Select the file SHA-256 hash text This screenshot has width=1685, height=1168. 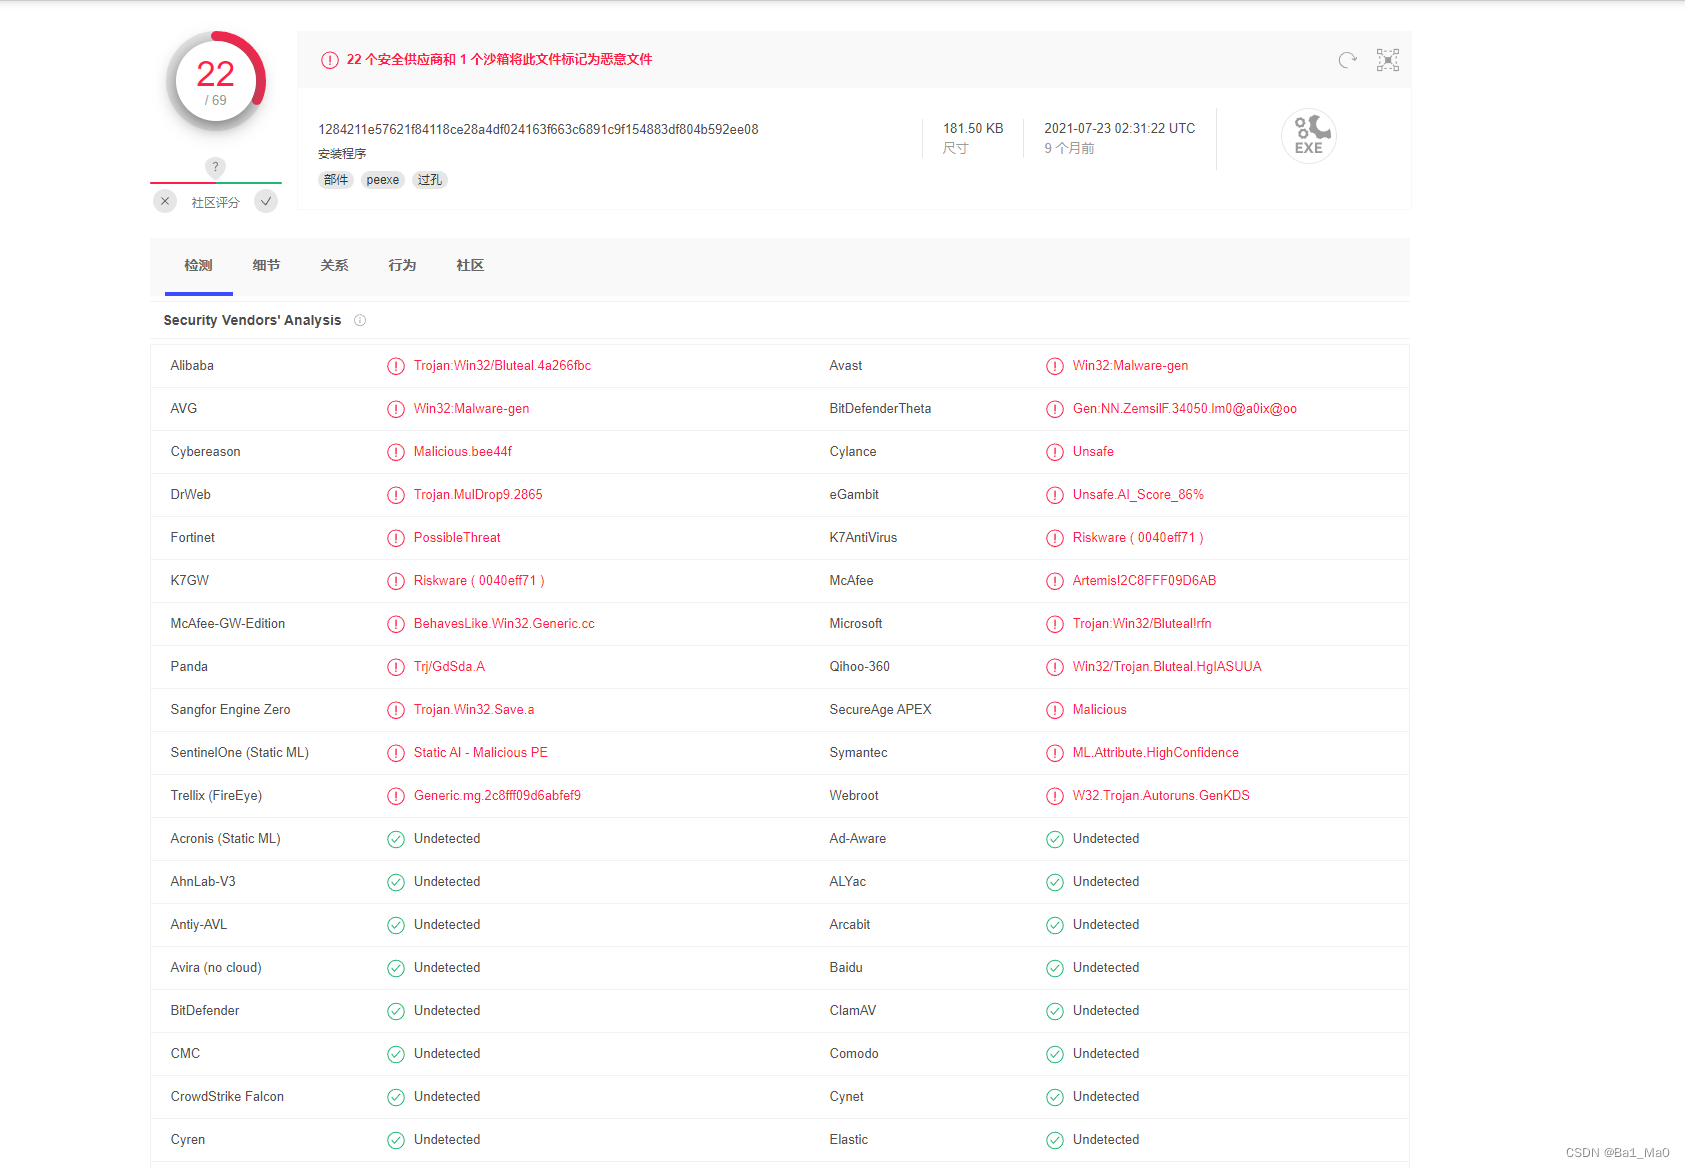point(538,129)
